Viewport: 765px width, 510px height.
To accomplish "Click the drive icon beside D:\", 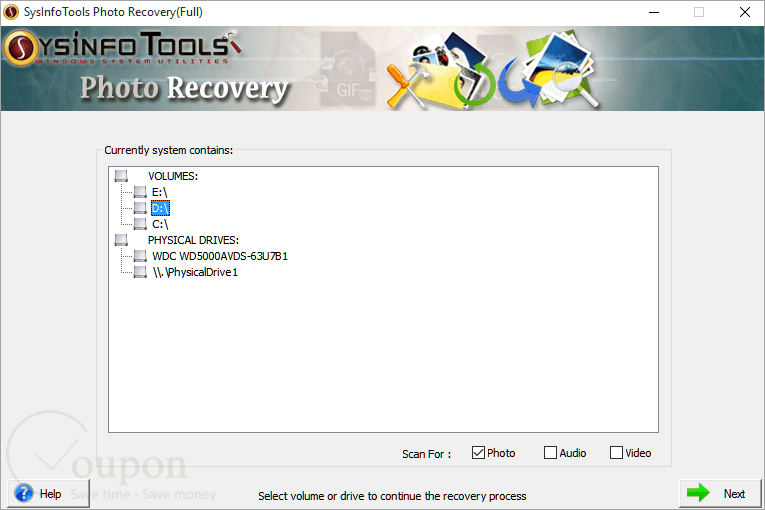I will click(140, 208).
